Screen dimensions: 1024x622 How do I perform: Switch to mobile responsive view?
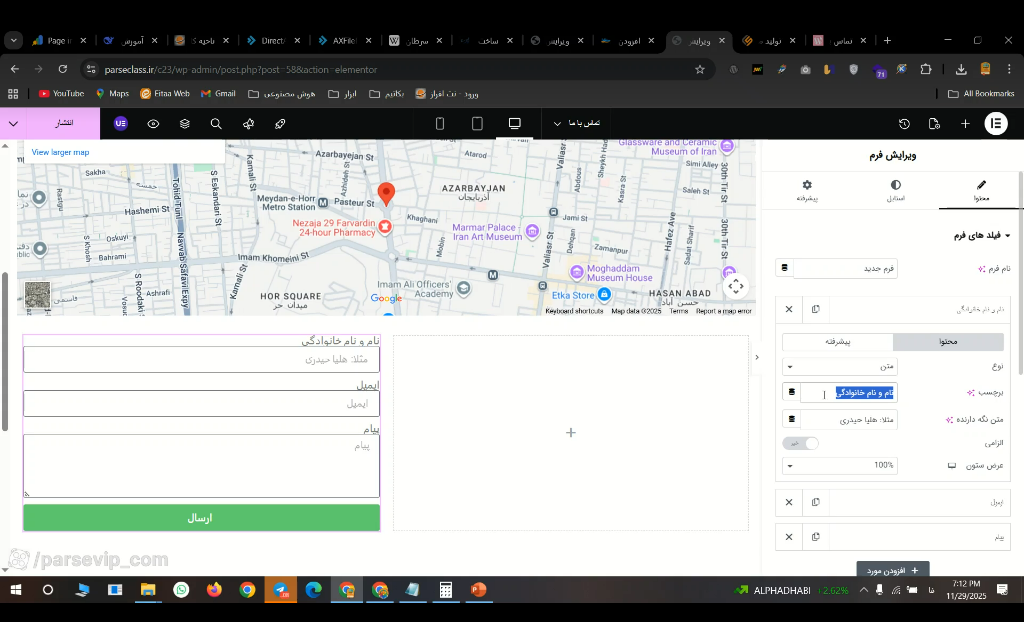point(440,123)
